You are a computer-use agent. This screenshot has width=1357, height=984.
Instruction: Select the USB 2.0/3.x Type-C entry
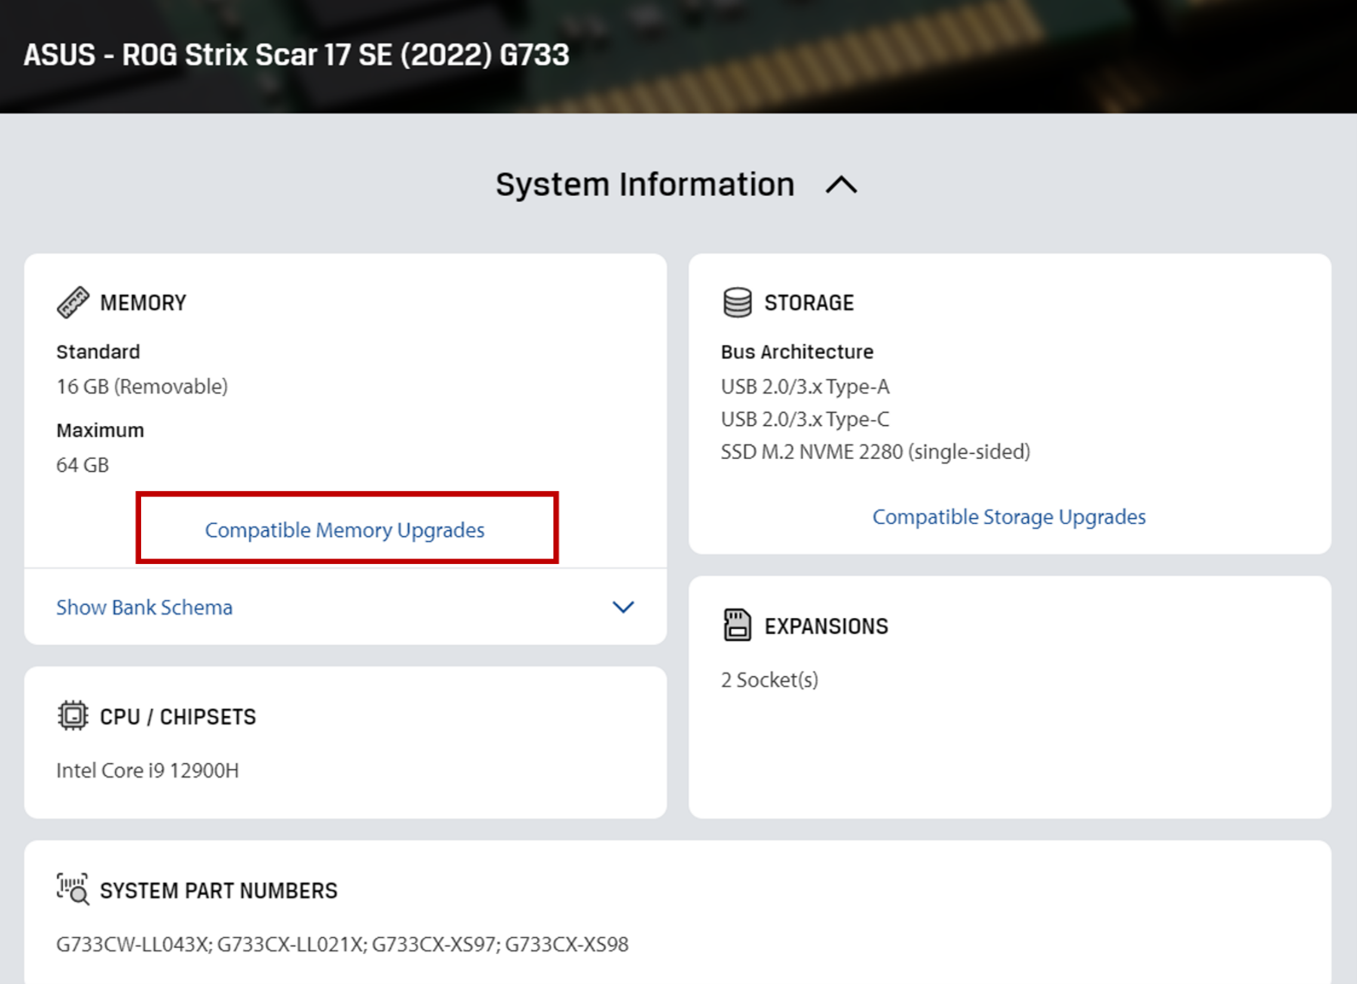tap(805, 420)
